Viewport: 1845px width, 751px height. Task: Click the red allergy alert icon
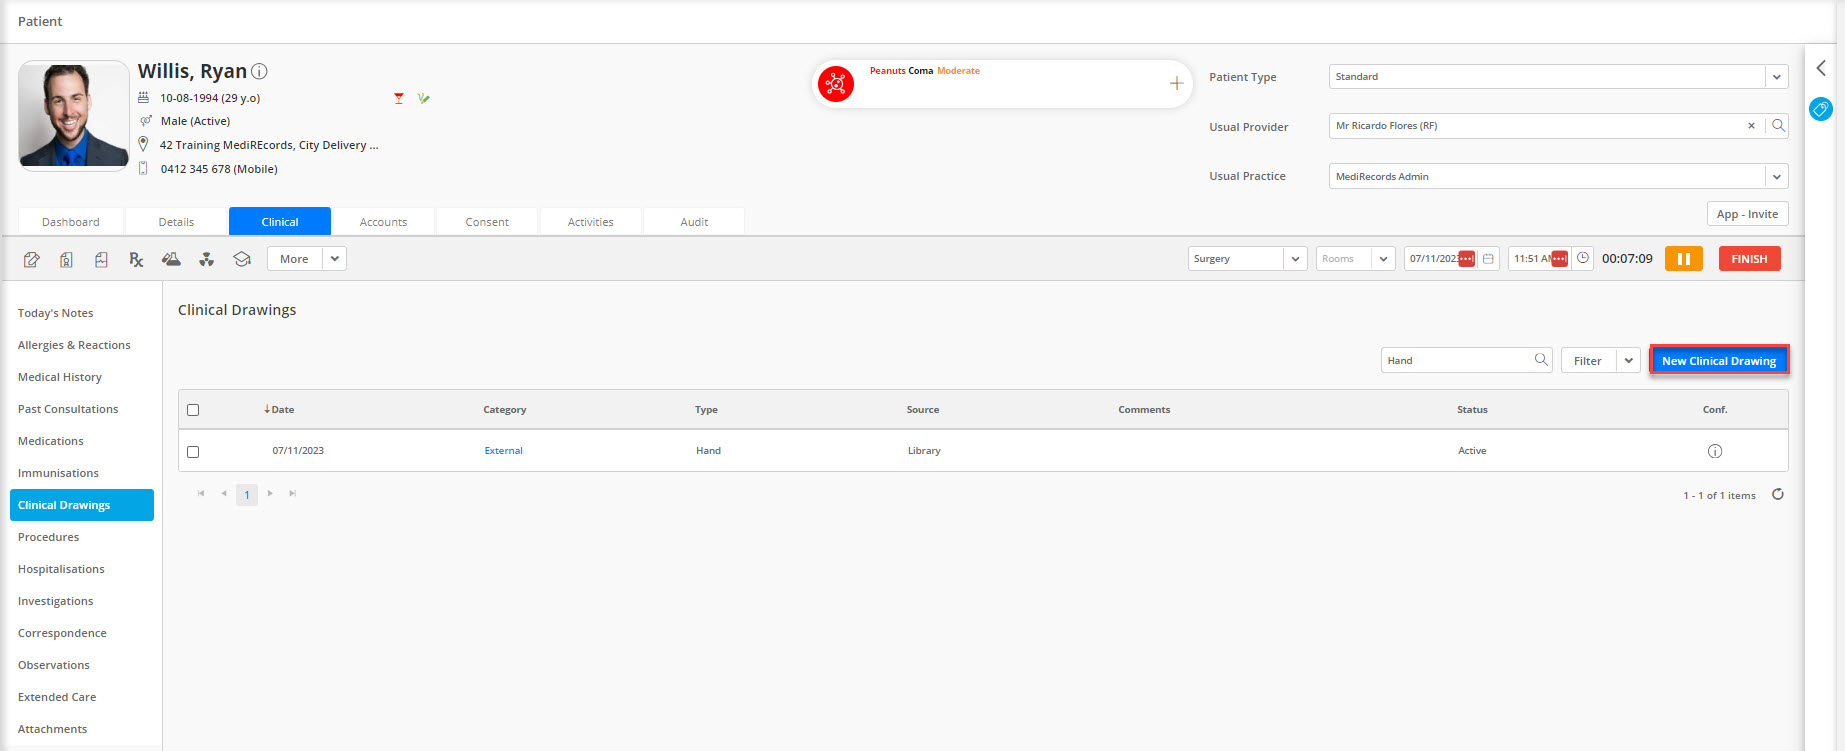(836, 84)
